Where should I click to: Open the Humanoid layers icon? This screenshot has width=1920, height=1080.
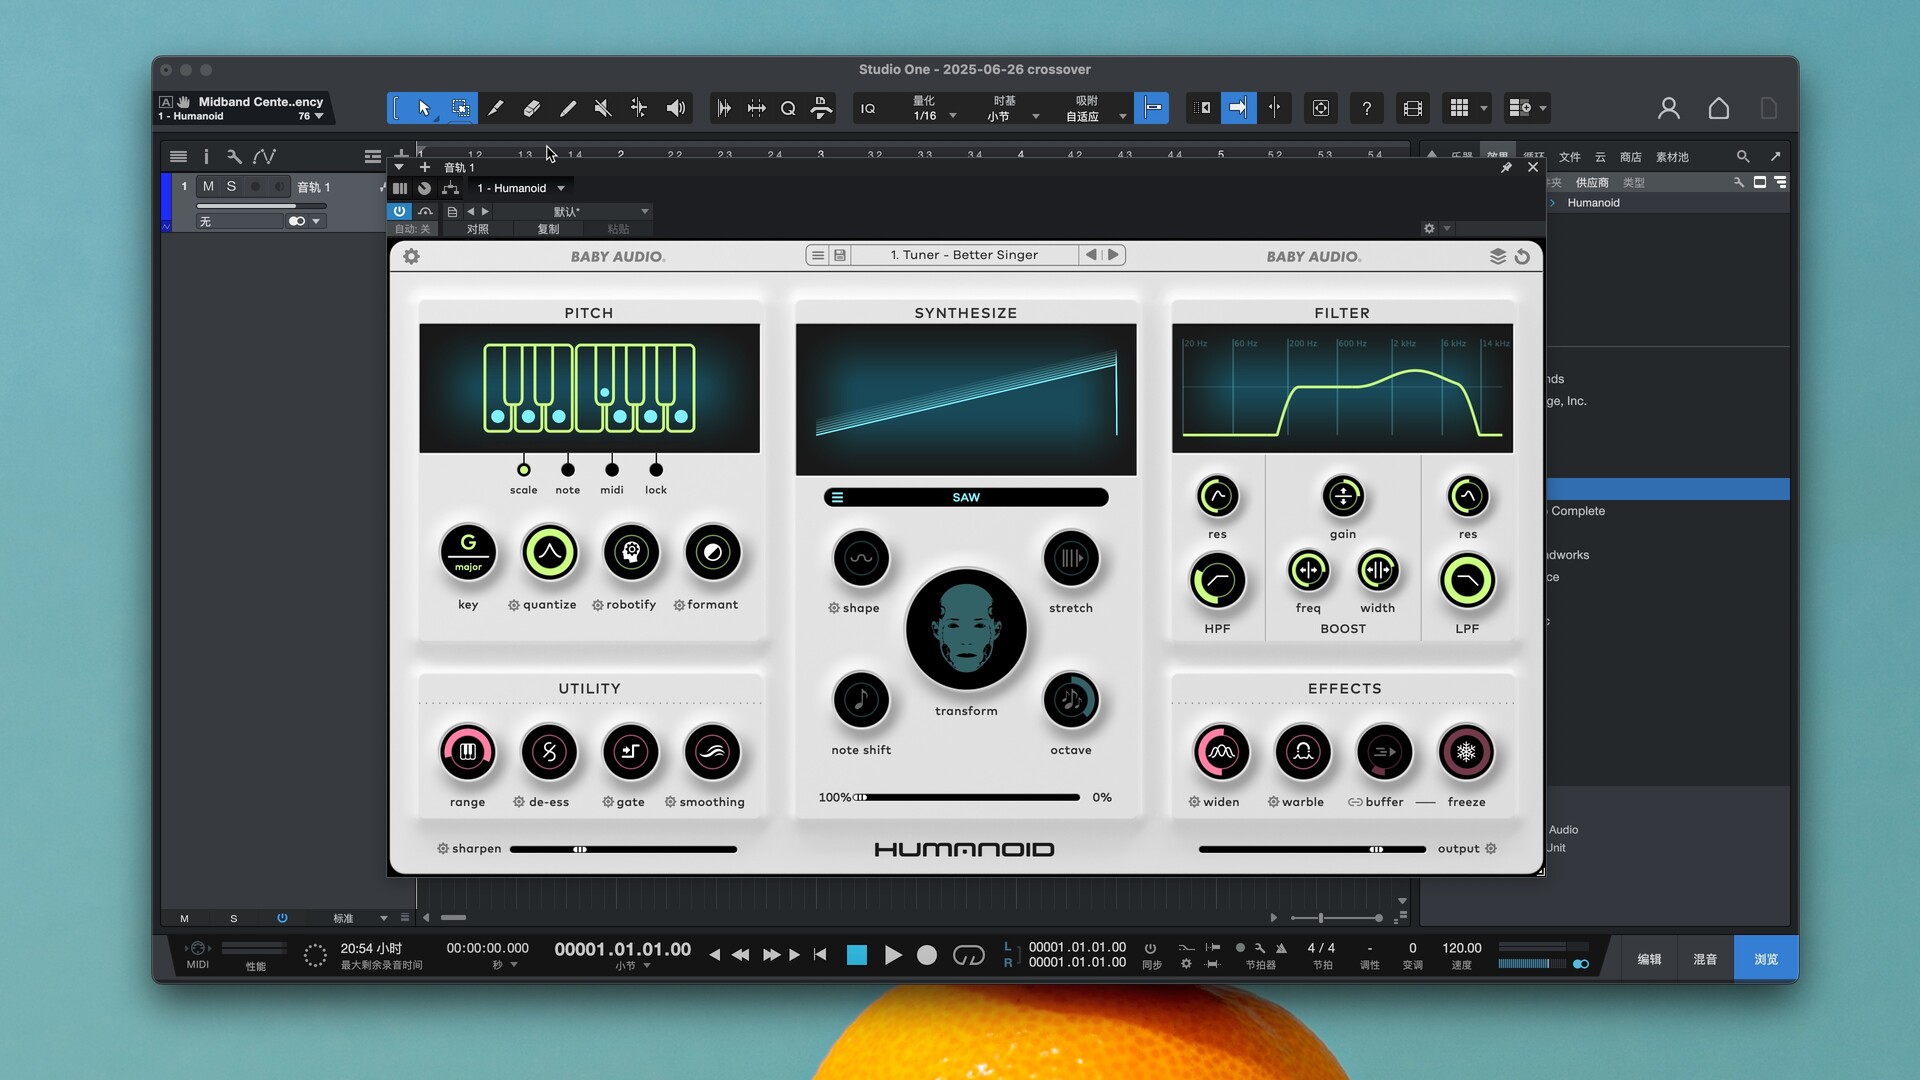coord(1497,257)
